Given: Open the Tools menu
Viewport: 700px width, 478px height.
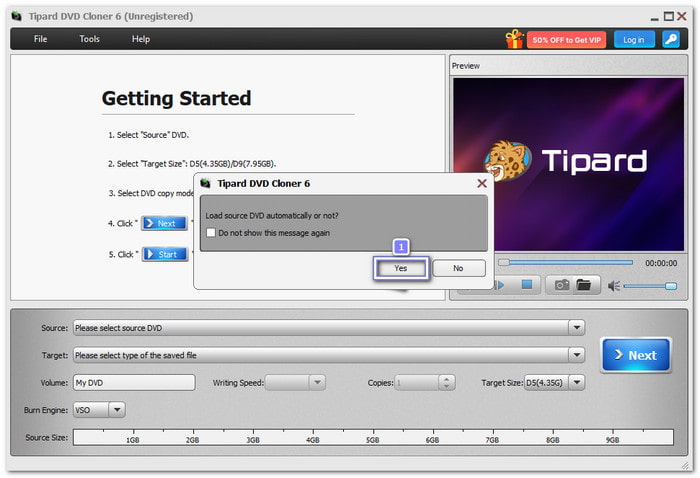Looking at the screenshot, I should pyautogui.click(x=89, y=39).
